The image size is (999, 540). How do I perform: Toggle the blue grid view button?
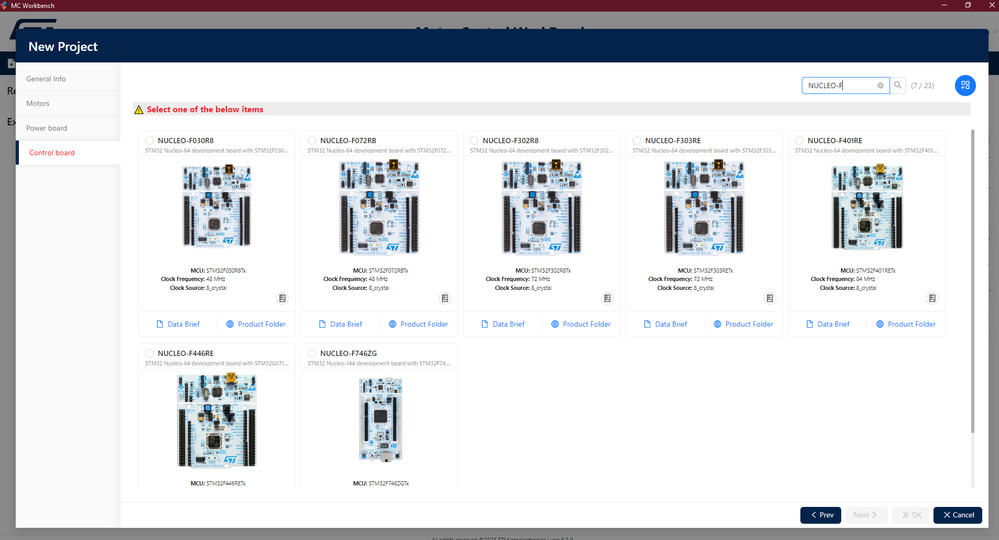[x=965, y=85]
